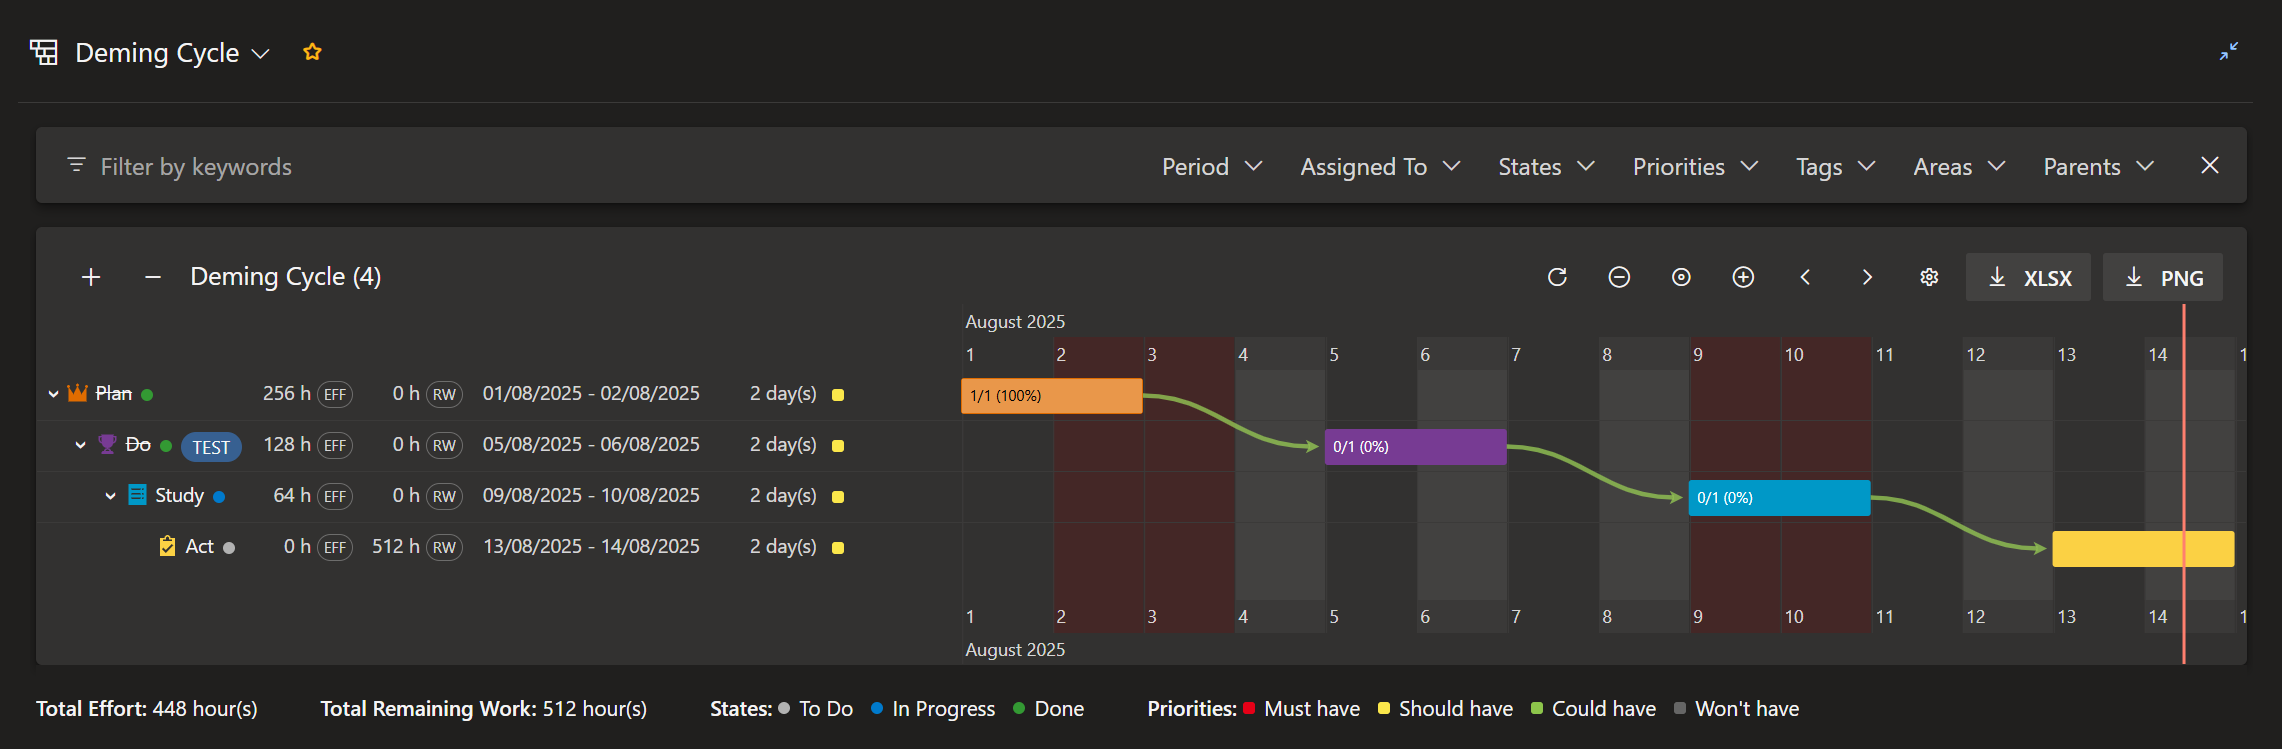The image size is (2282, 749).
Task: Open the Plan work item link
Action: [114, 393]
